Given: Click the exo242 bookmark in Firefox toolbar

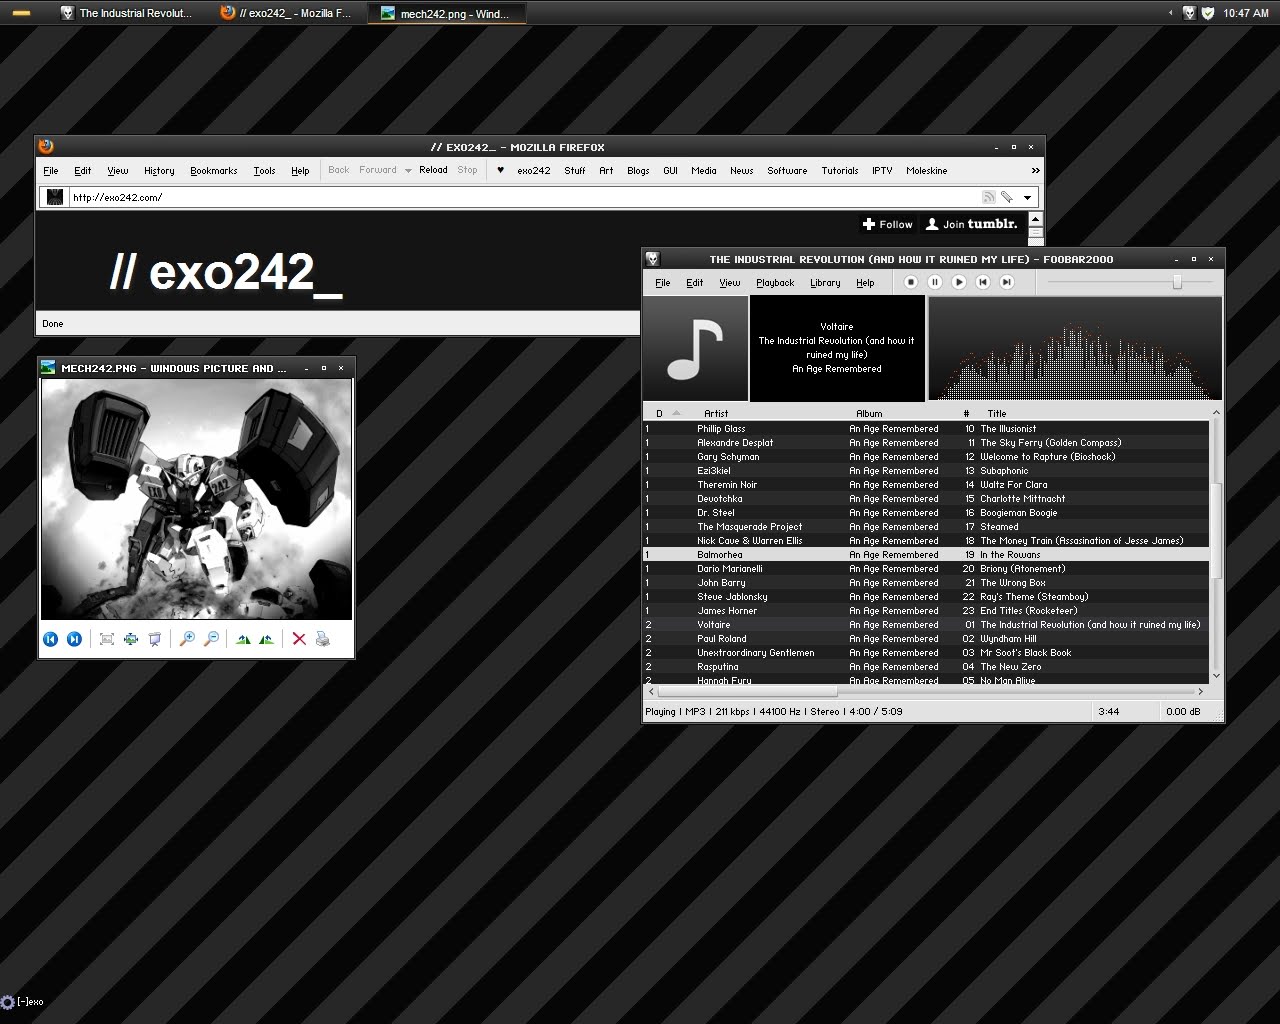Looking at the screenshot, I should point(534,171).
